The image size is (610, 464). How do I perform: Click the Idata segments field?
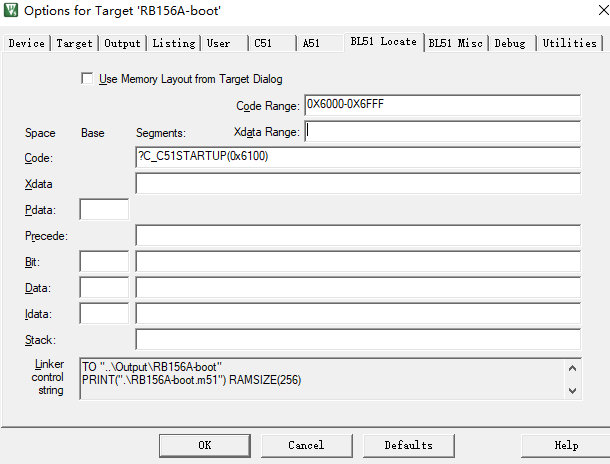tap(358, 313)
